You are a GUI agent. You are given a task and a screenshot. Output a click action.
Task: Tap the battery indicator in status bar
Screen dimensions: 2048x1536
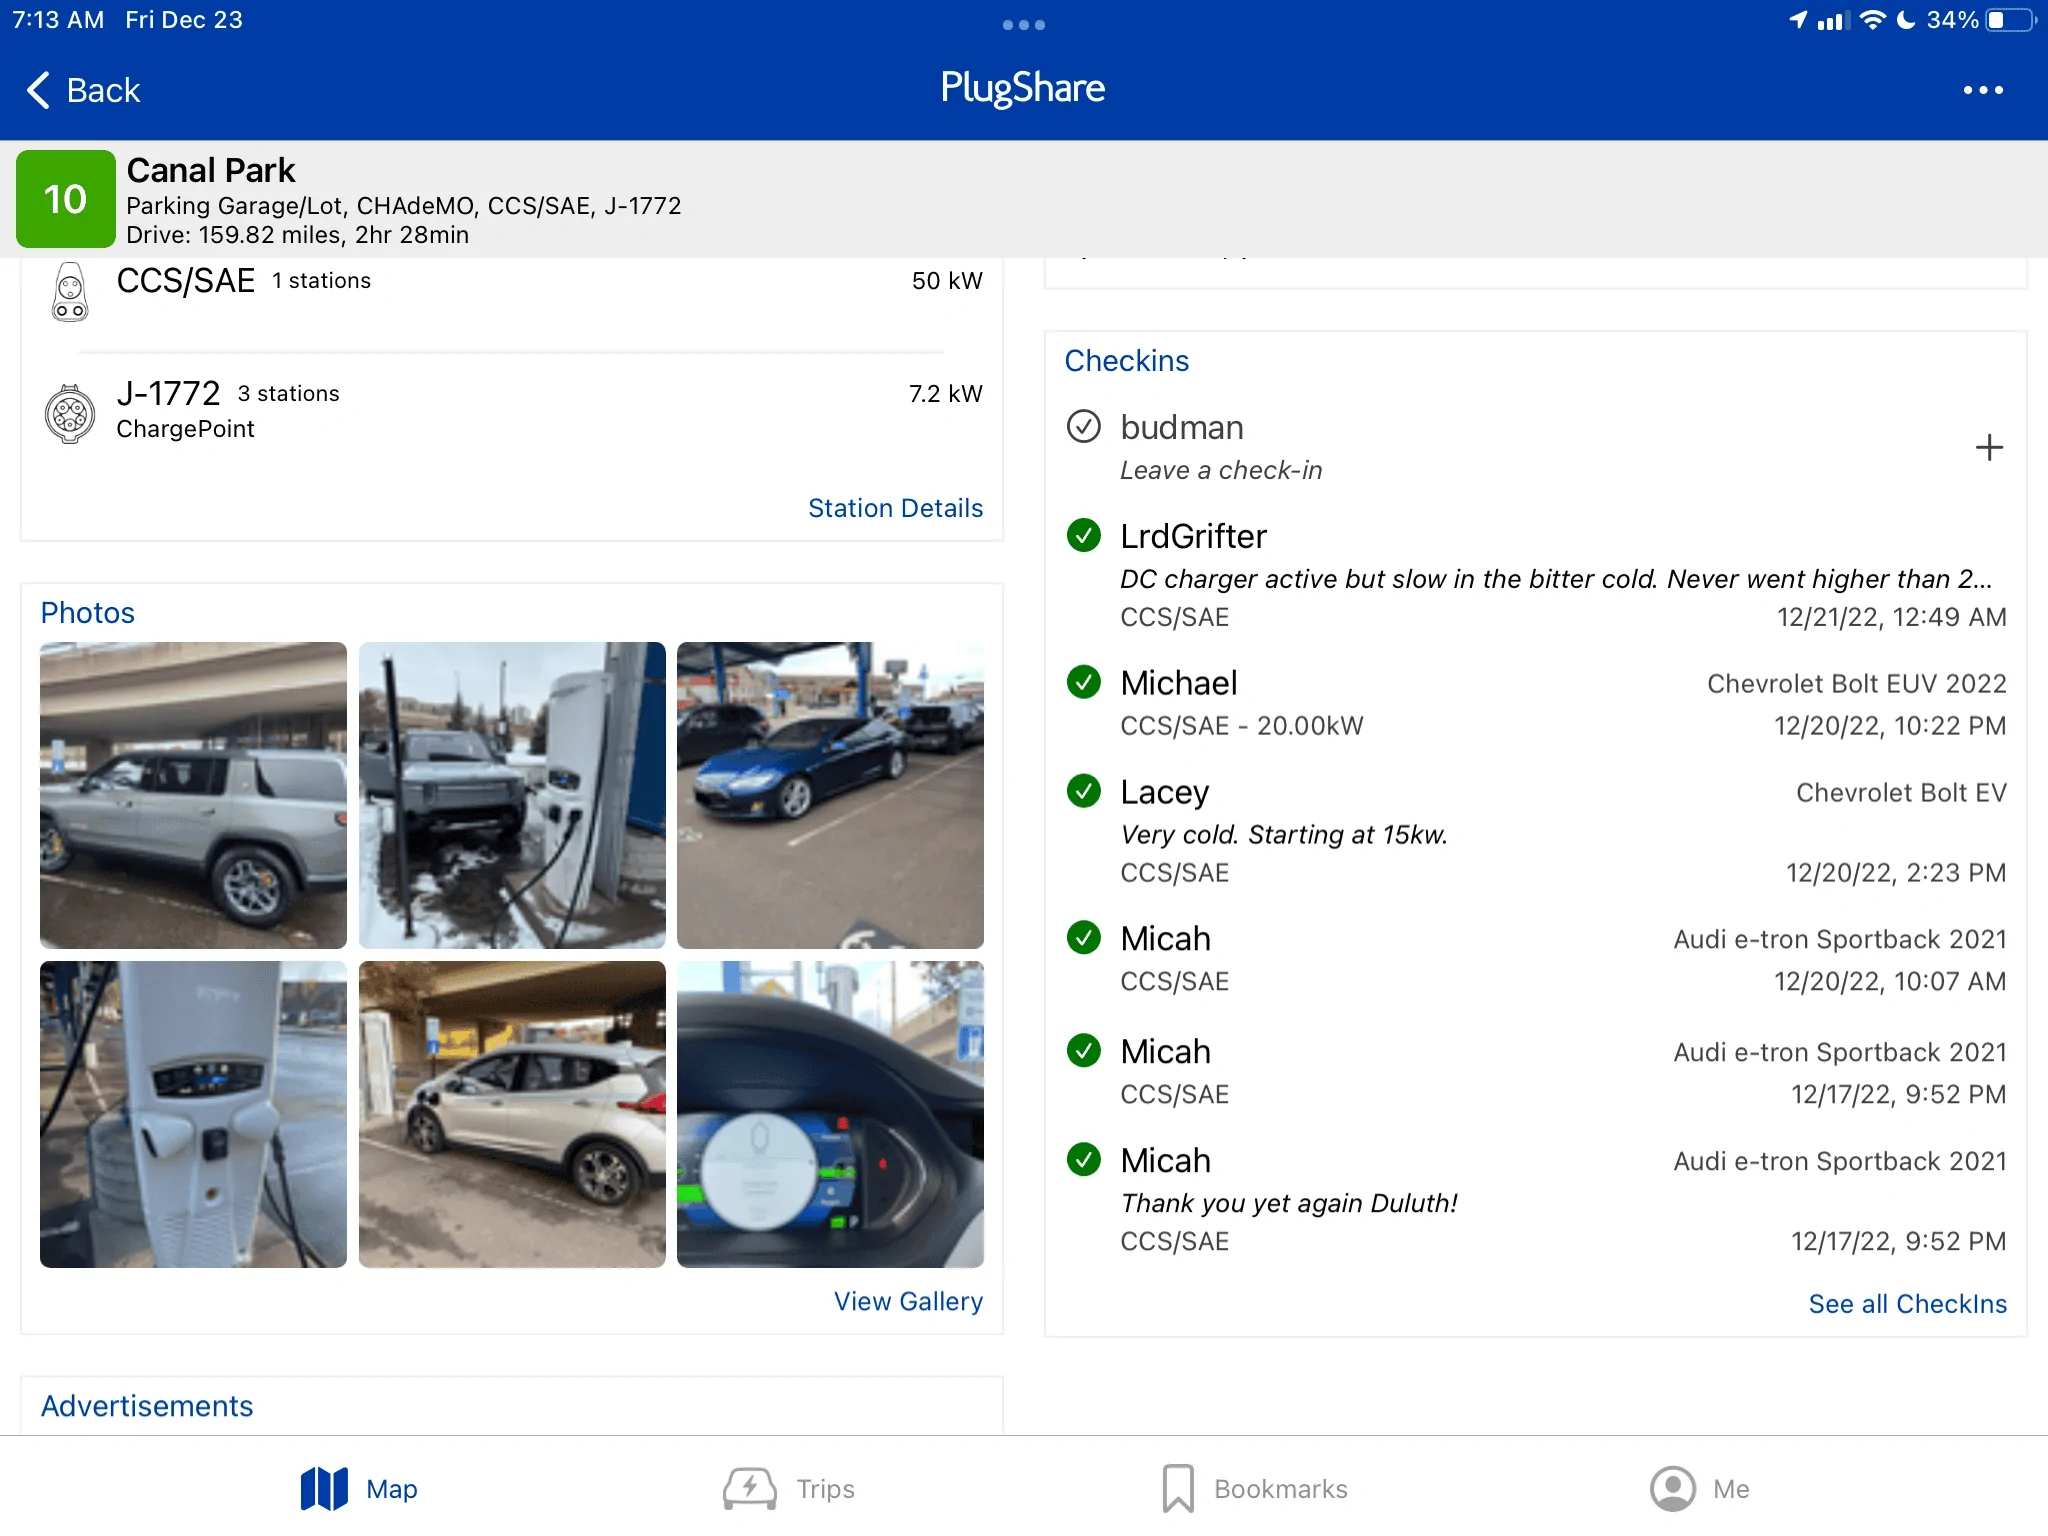(2010, 20)
